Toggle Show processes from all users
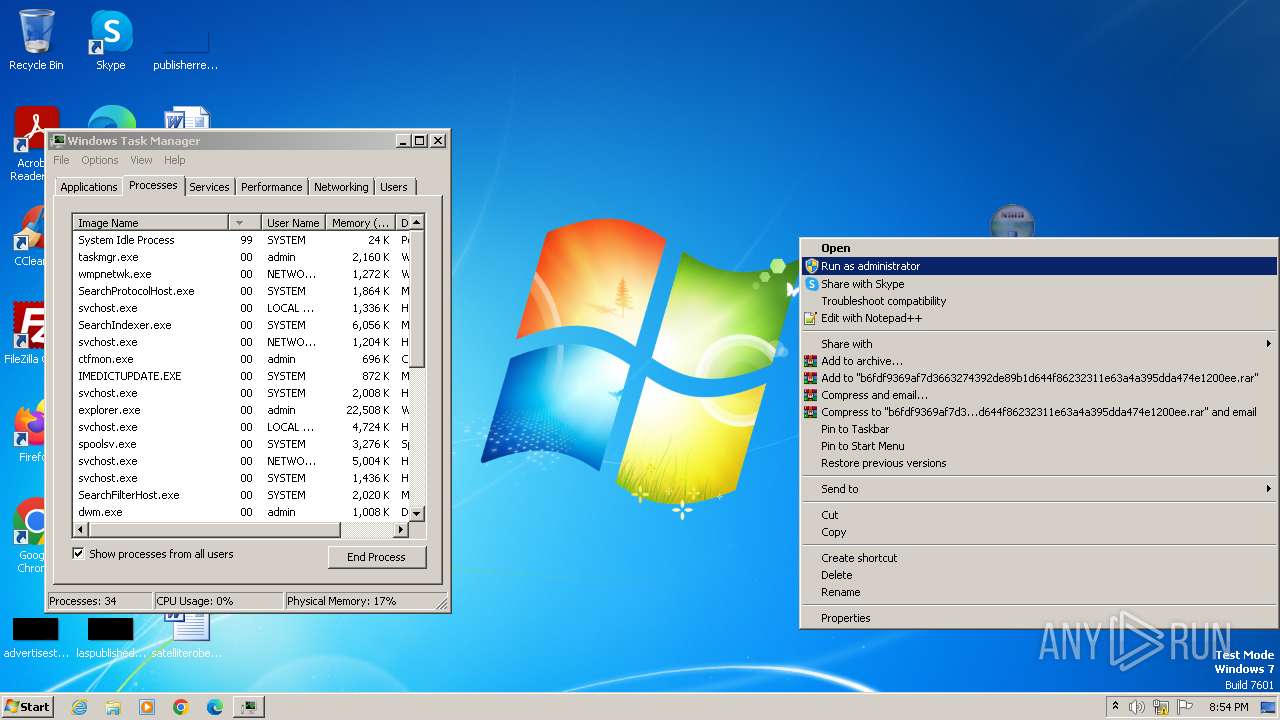Screen dimensions: 1280x720 click(x=78, y=554)
